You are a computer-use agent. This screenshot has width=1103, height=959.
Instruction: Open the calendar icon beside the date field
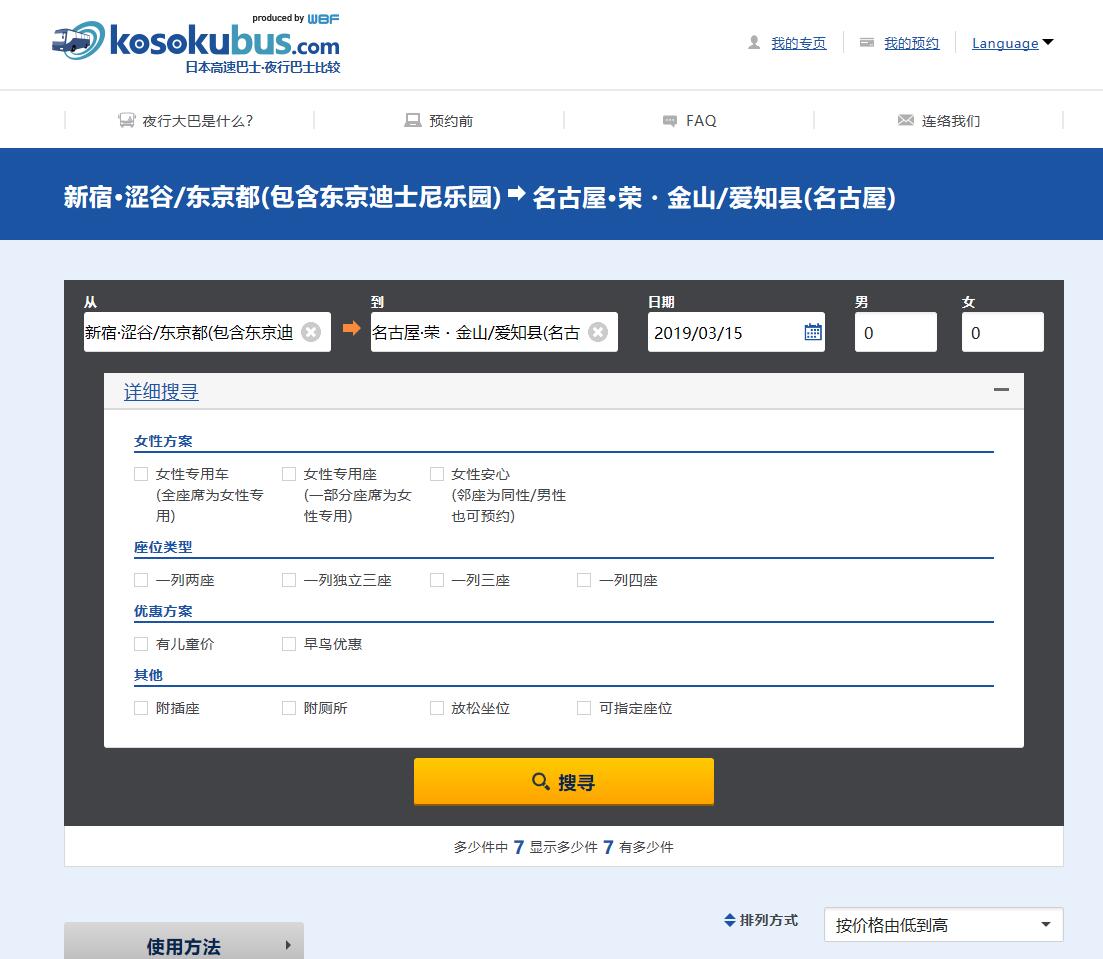[812, 332]
